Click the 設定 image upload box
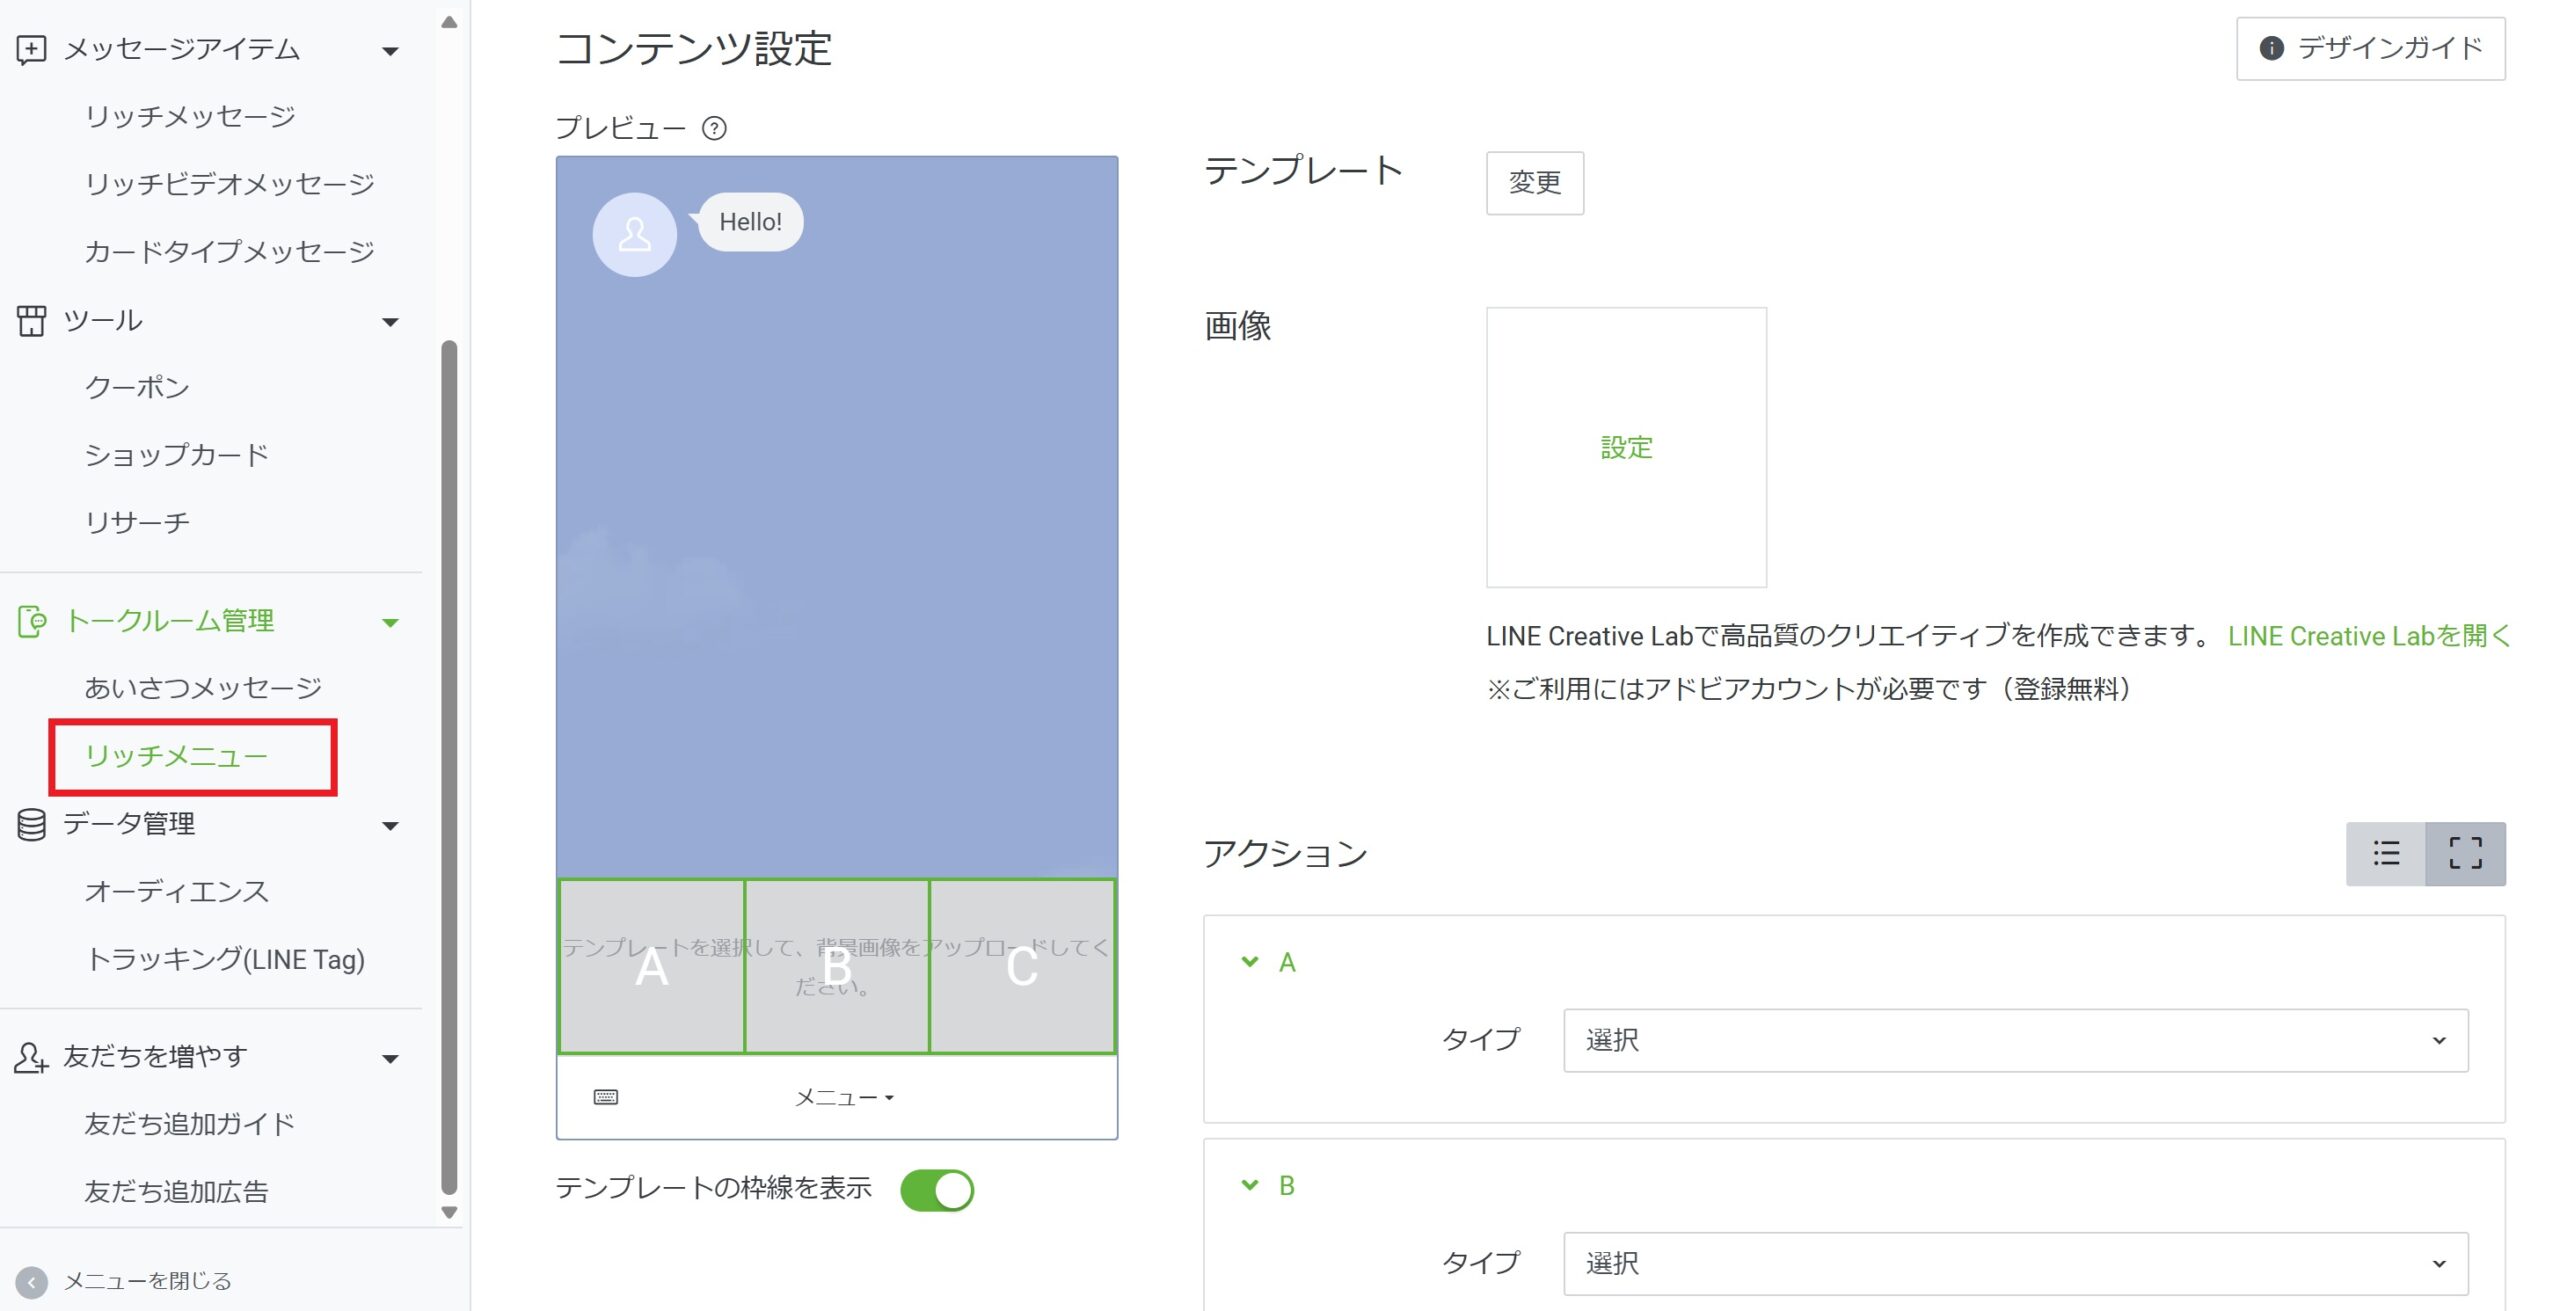This screenshot has height=1311, width=2560. pyautogui.click(x=1626, y=447)
